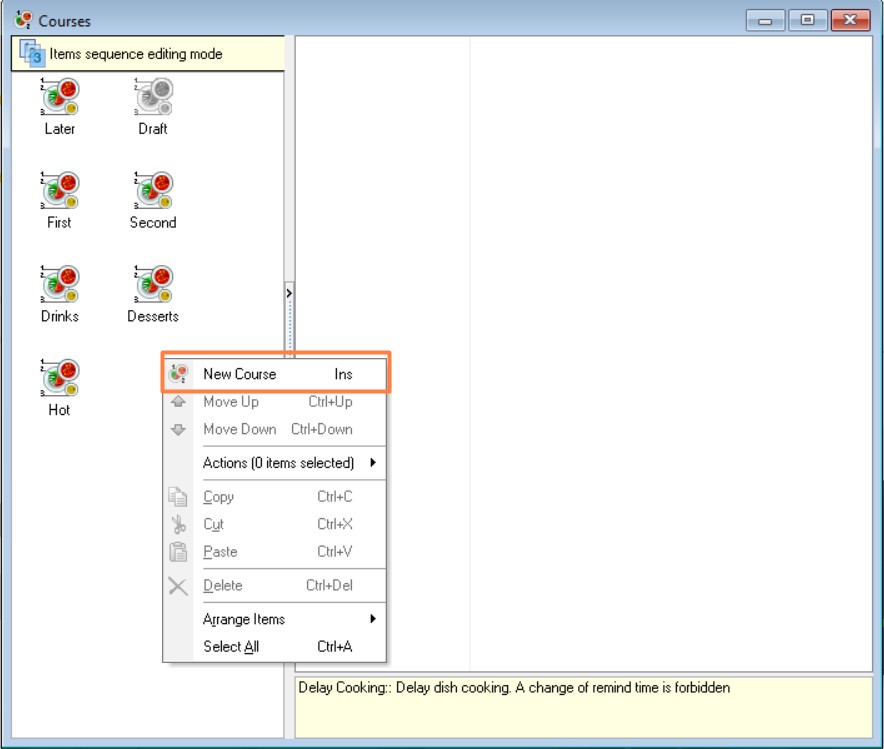
Task: Maximize the Courses window
Action: pyautogui.click(x=807, y=20)
